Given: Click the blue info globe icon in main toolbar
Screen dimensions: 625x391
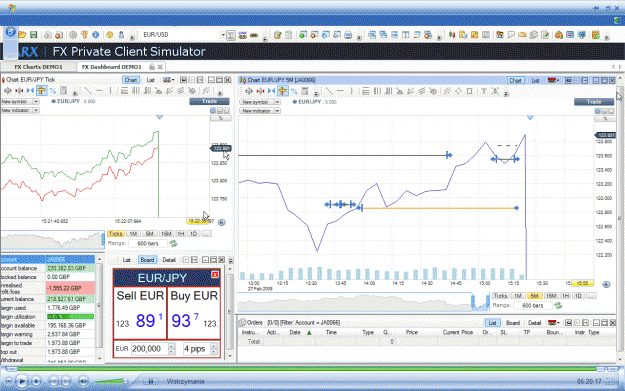Looking at the screenshot, I should pos(96,35).
